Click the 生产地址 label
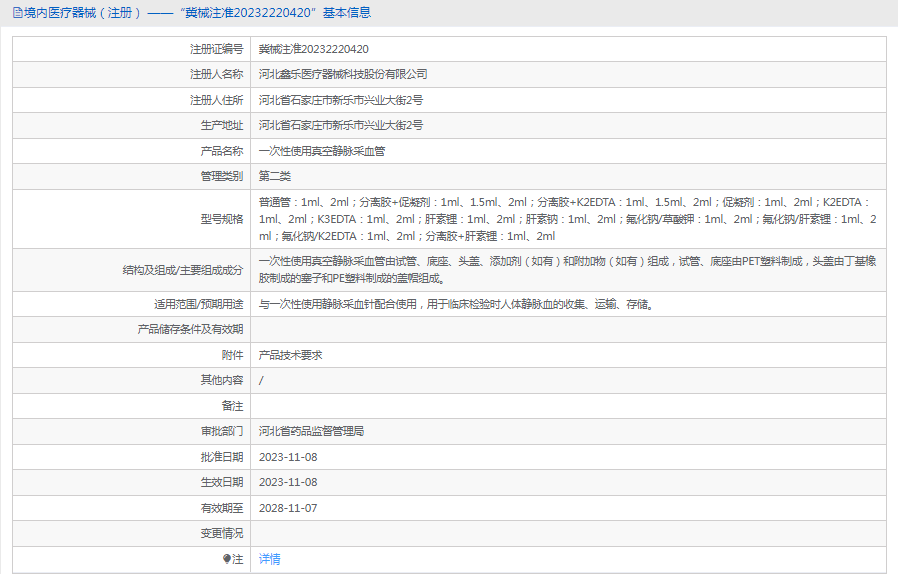Viewport: 898px width, 574px height. coord(222,125)
